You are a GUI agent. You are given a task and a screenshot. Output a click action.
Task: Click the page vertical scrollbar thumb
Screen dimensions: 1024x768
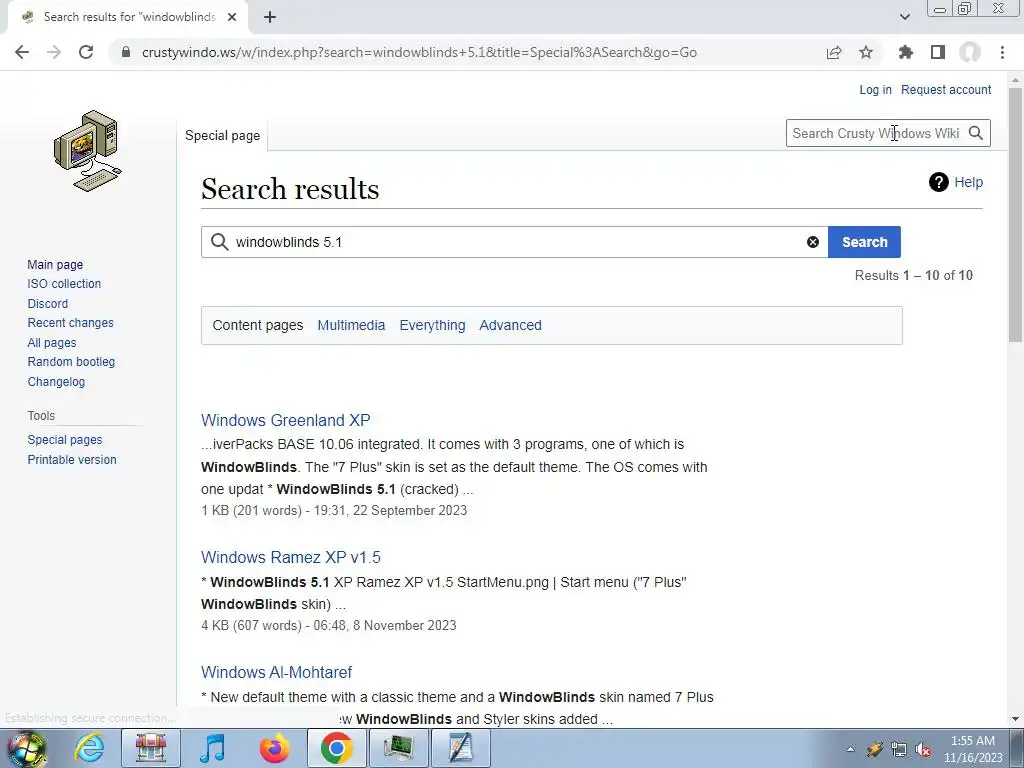(x=1015, y=214)
